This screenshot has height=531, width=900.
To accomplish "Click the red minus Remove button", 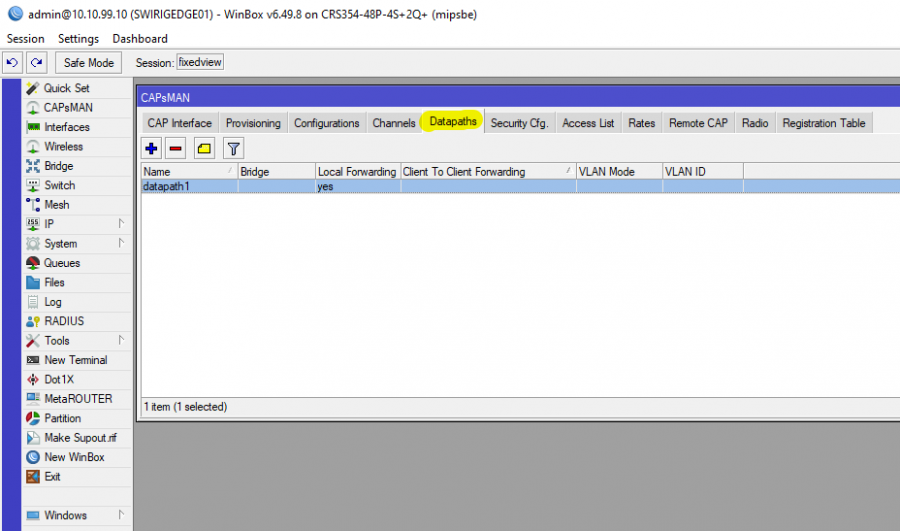I will (x=176, y=149).
